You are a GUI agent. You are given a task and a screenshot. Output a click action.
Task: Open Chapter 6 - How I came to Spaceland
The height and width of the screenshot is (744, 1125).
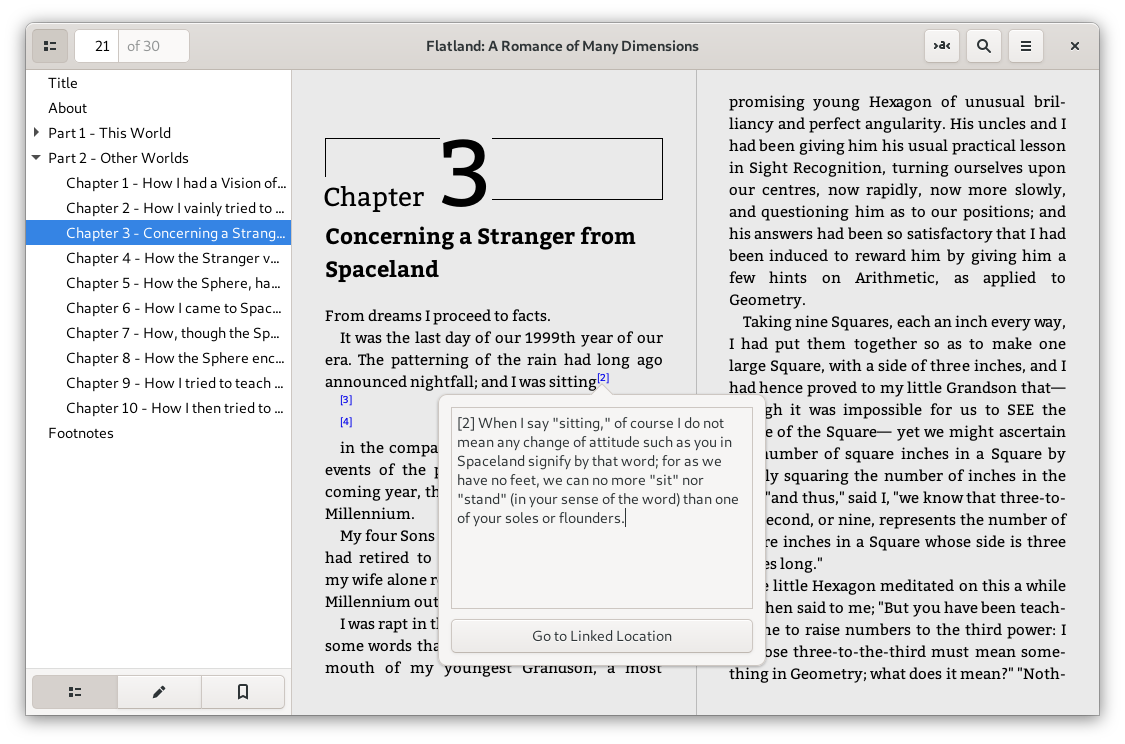[159, 308]
